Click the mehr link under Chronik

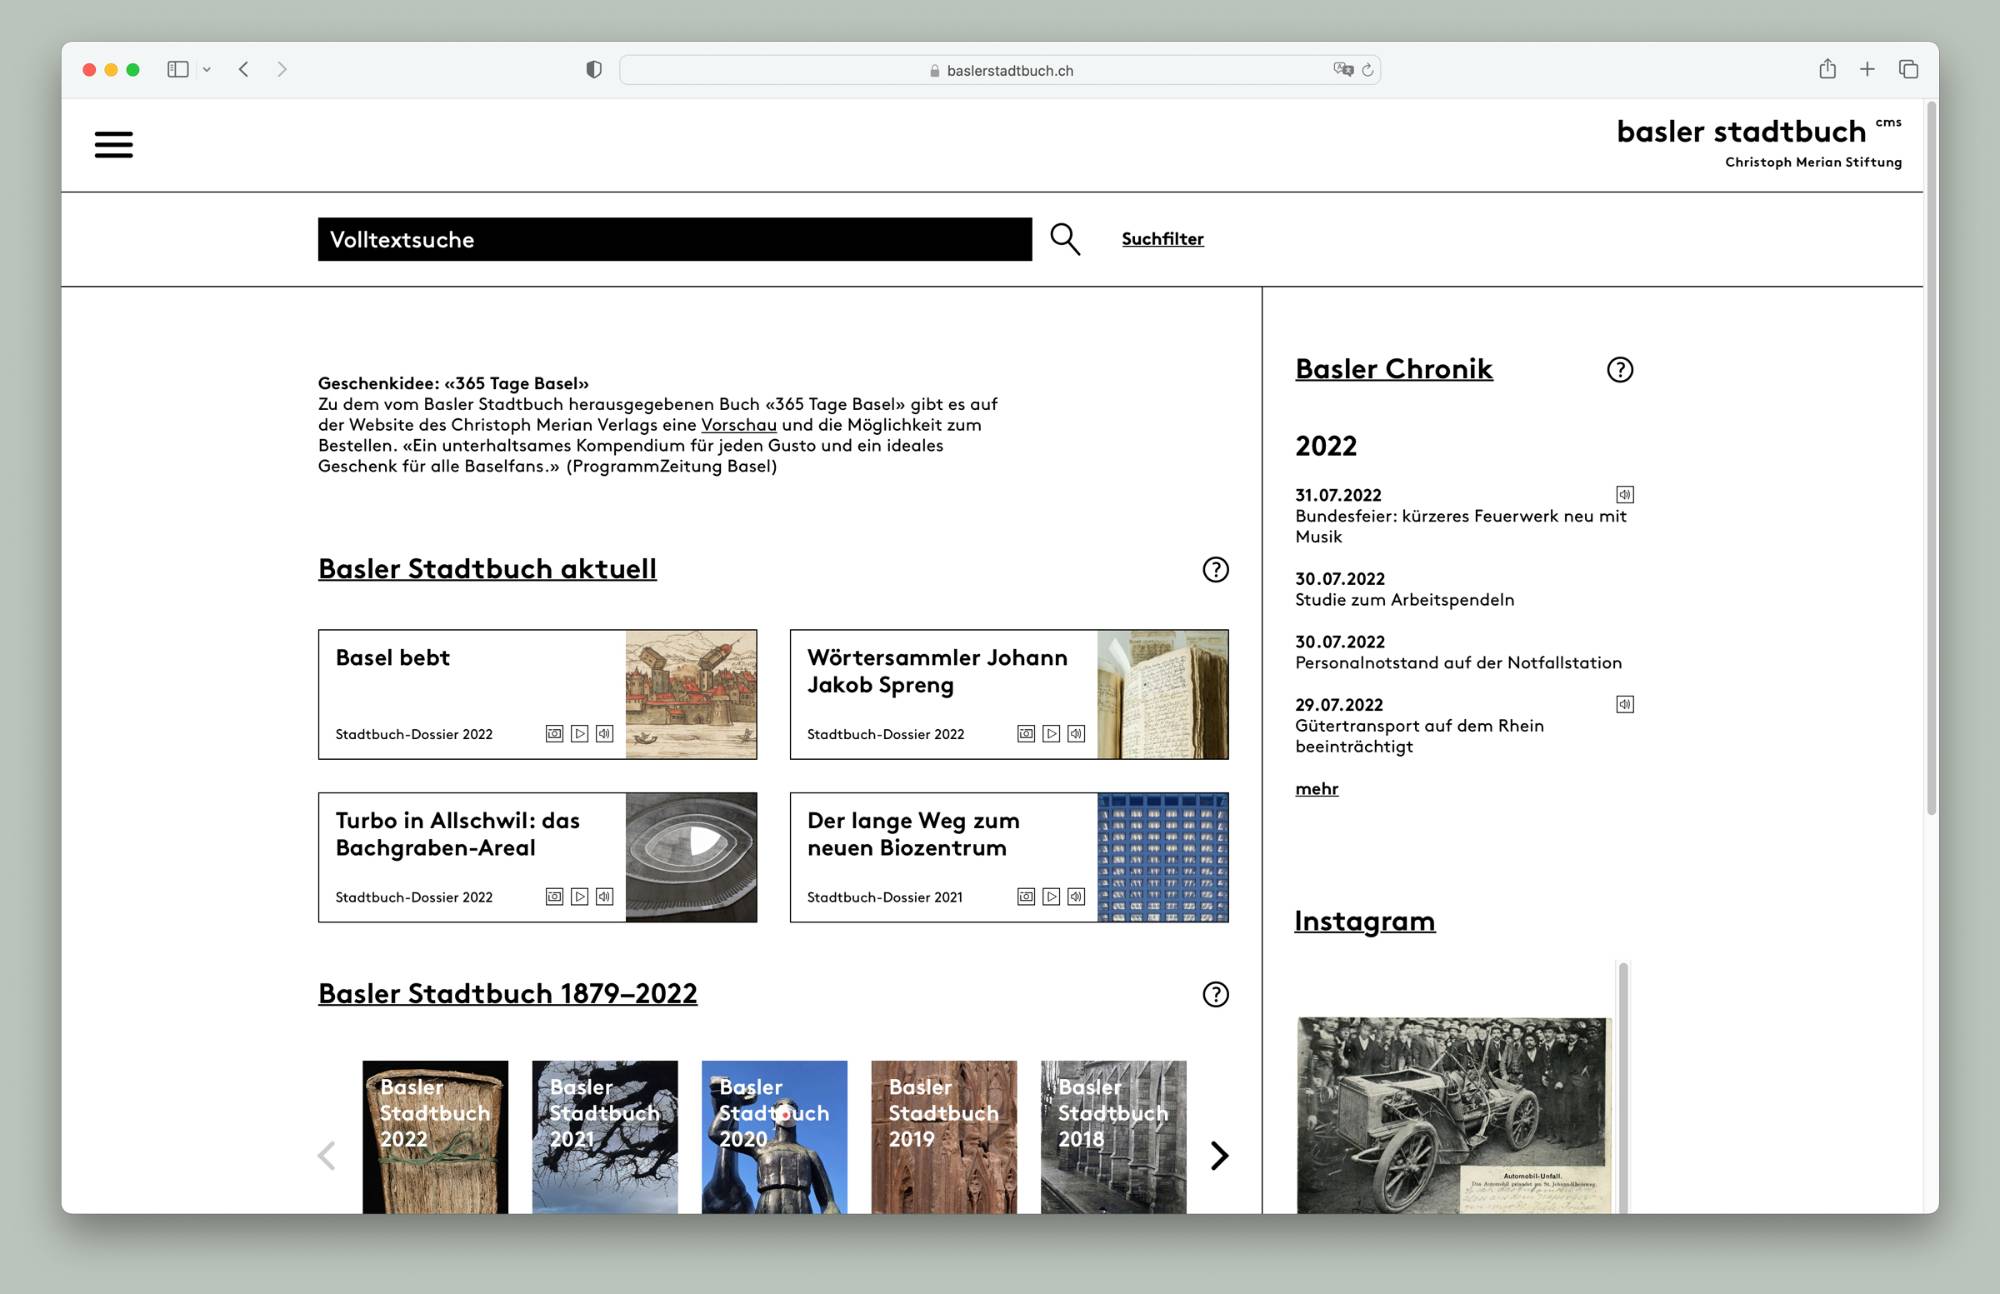[x=1316, y=789]
